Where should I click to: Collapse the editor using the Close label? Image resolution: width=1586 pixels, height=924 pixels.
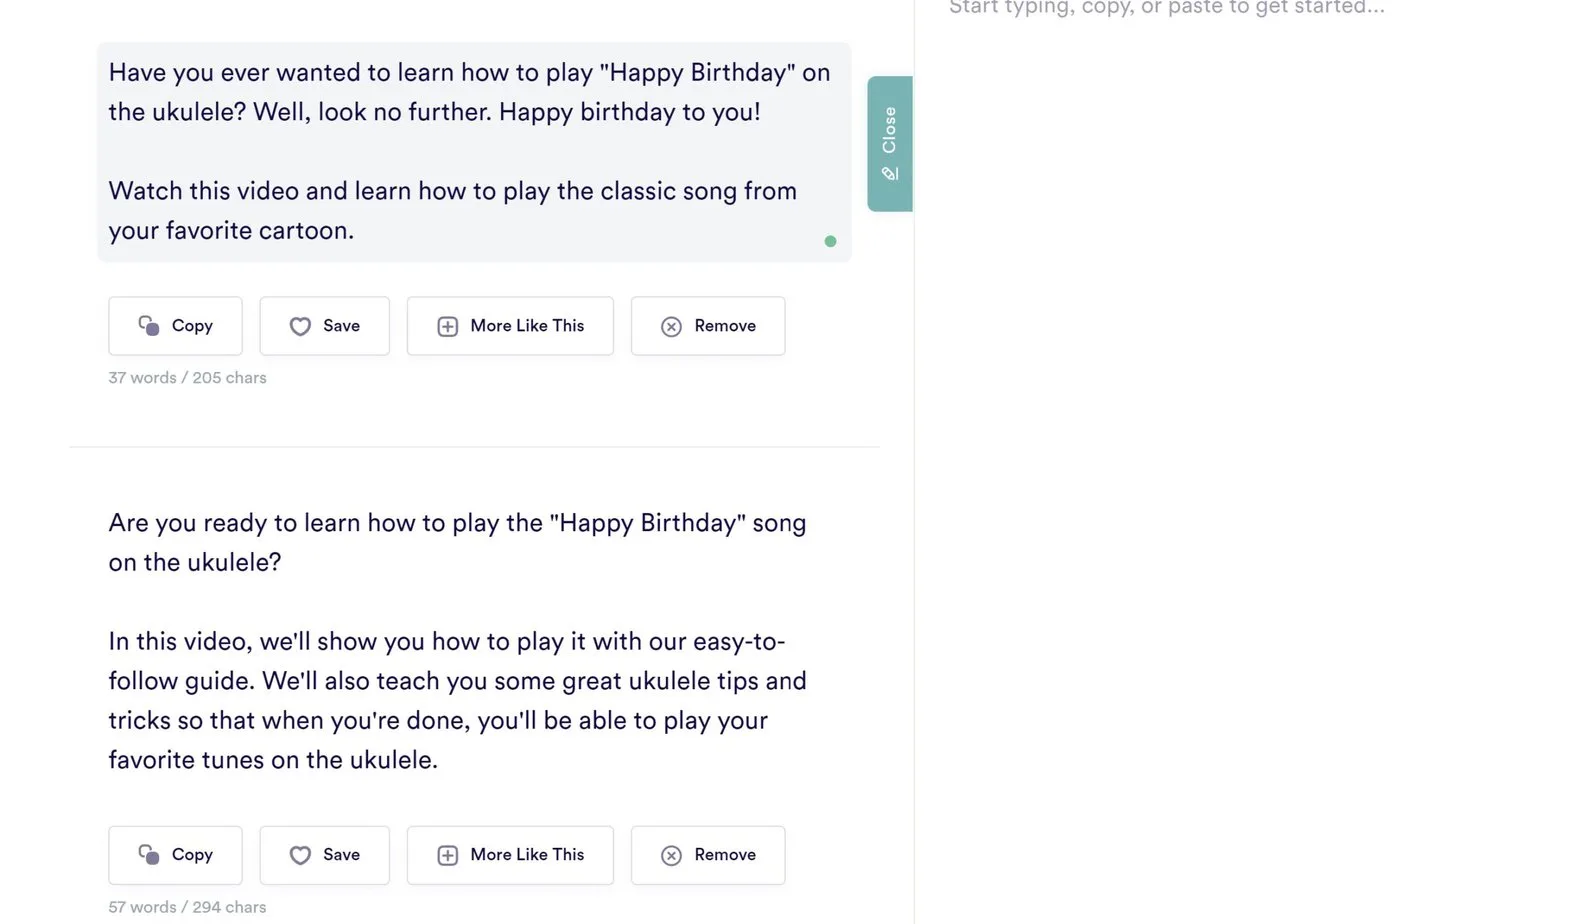889,130
